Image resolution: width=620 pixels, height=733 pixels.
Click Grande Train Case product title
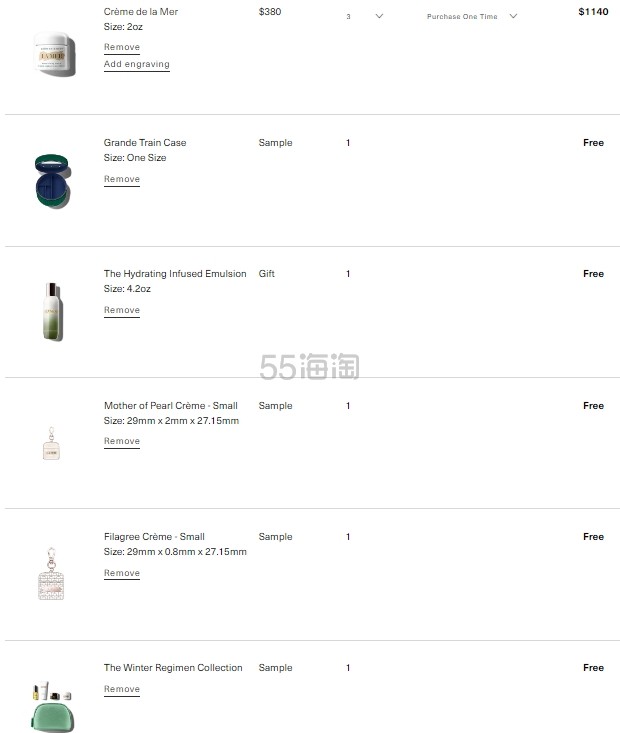pyautogui.click(x=145, y=143)
